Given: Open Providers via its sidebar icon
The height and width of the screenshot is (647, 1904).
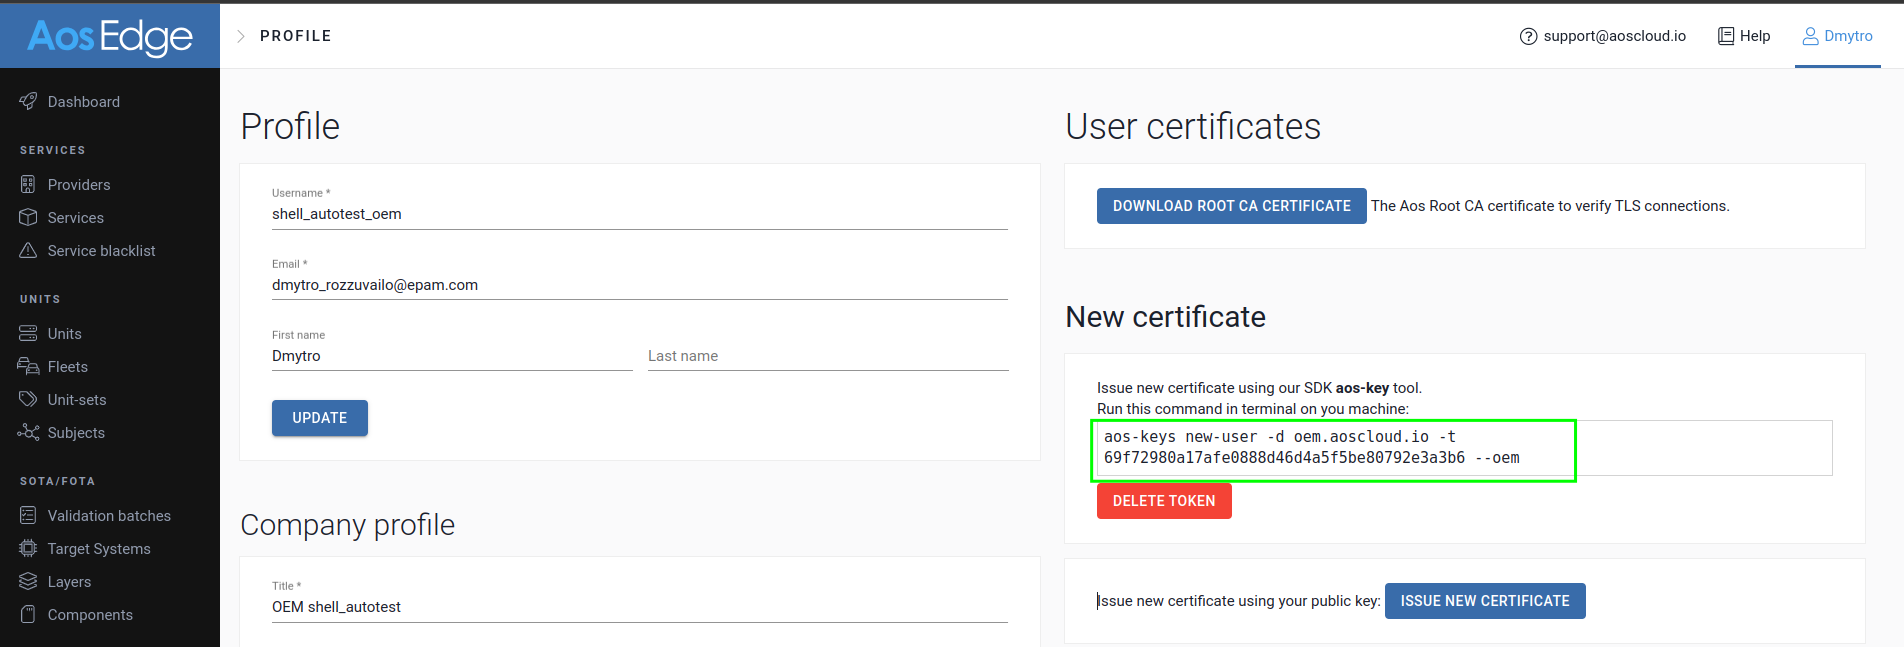Looking at the screenshot, I should pos(28,185).
